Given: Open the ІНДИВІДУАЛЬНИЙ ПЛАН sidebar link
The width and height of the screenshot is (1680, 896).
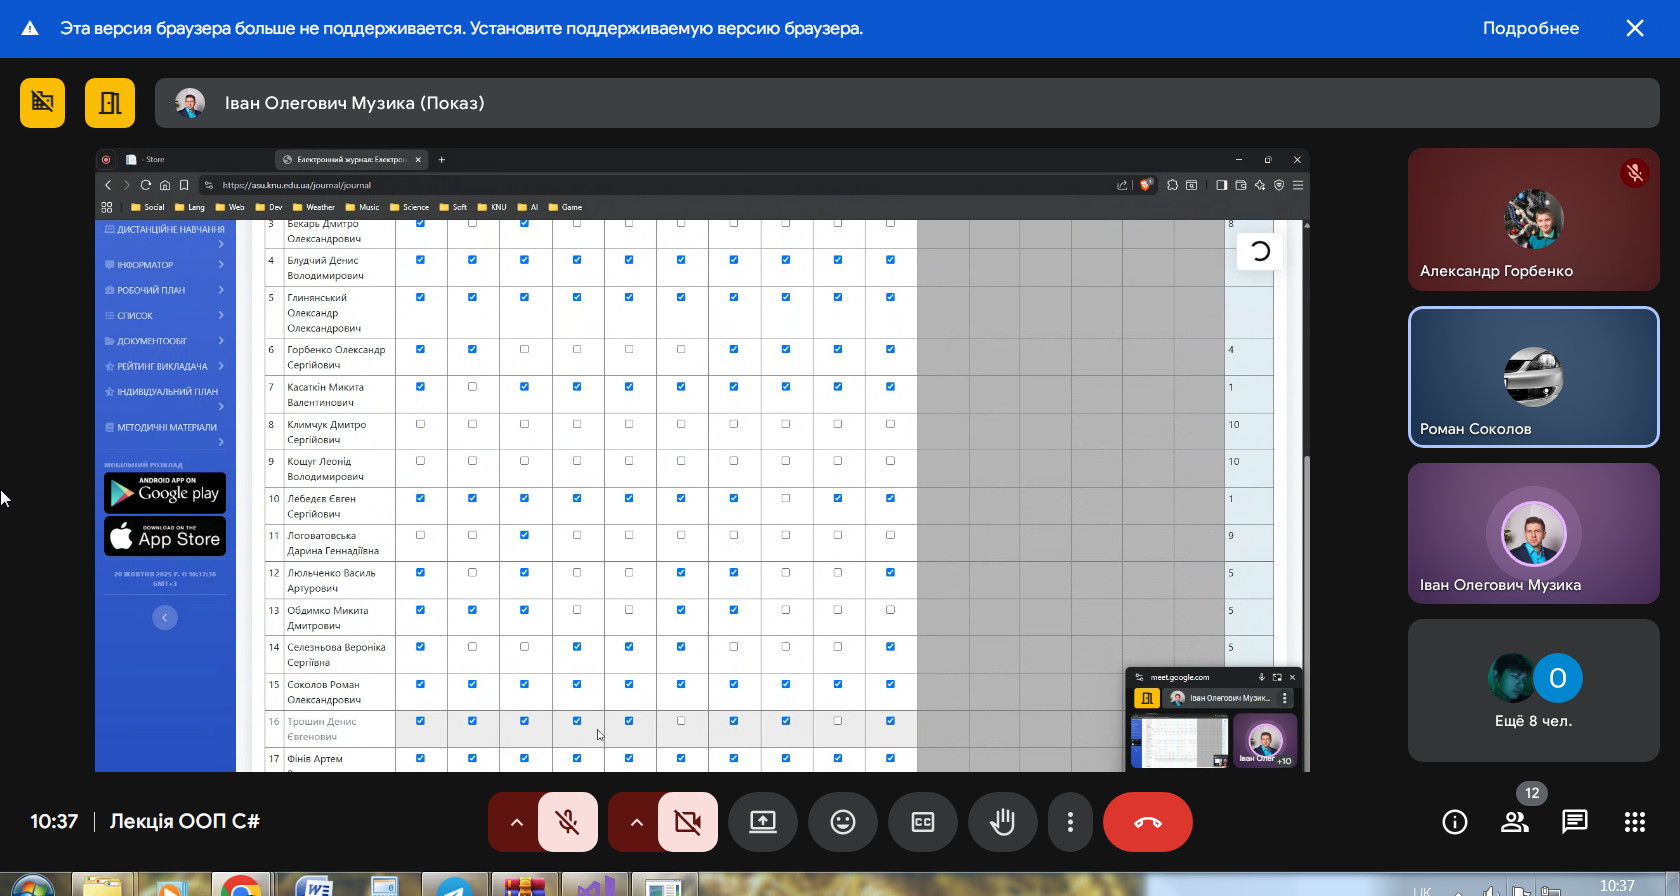Looking at the screenshot, I should (165, 397).
